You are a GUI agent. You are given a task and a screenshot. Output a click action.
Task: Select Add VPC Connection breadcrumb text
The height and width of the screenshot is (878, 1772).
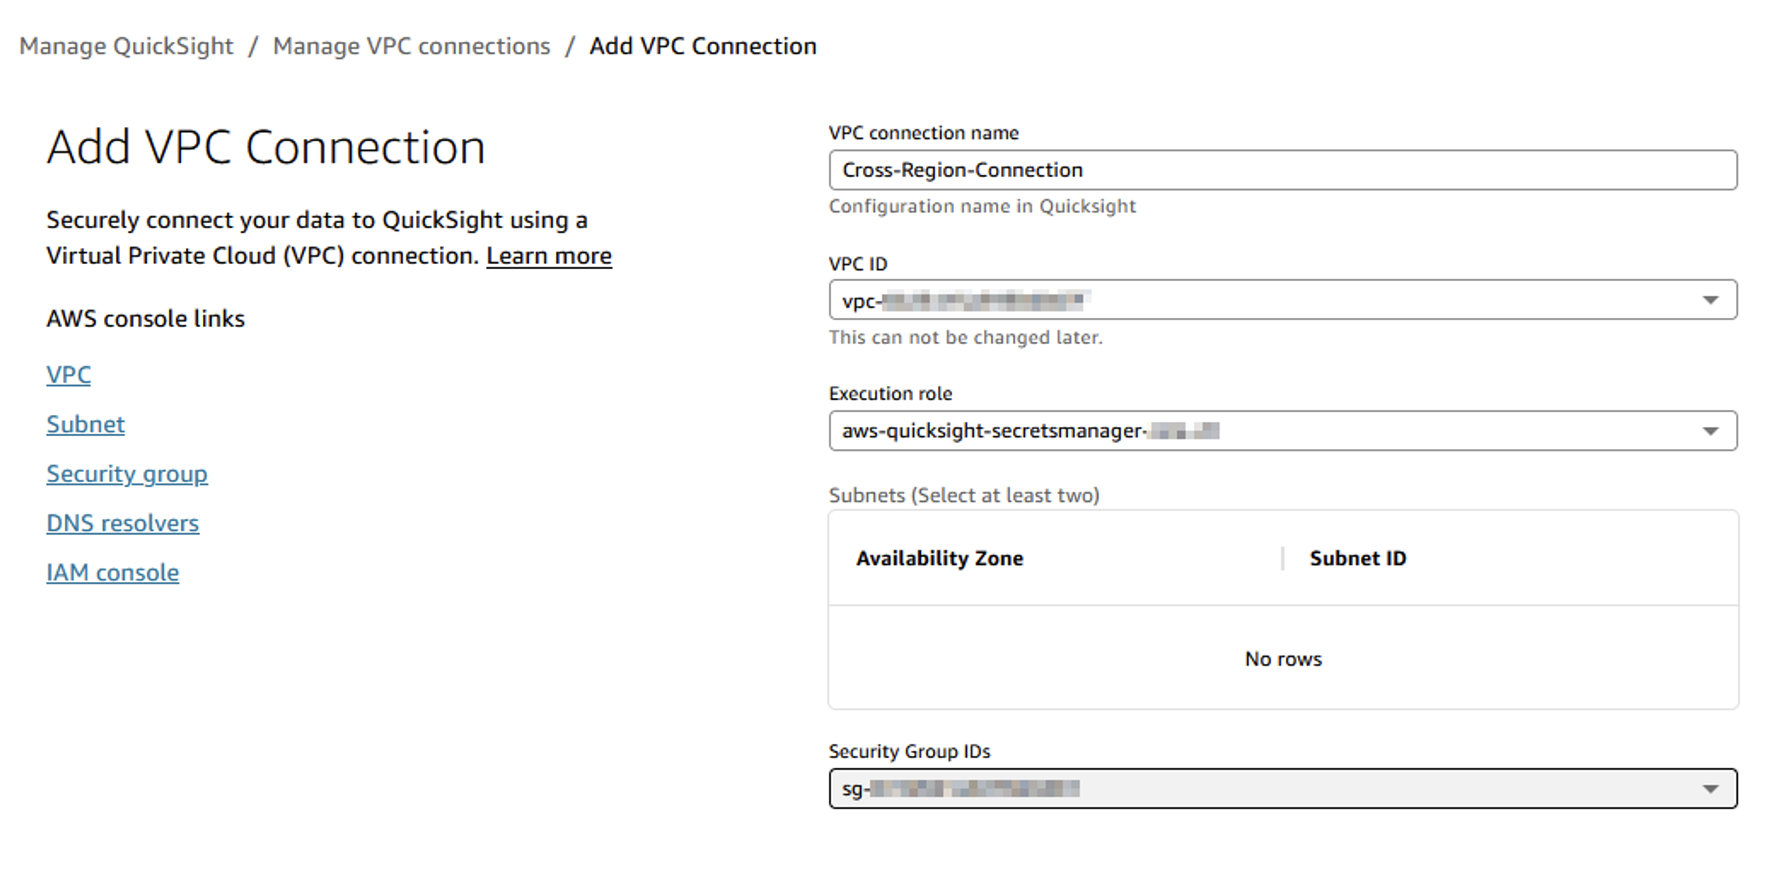703,46
